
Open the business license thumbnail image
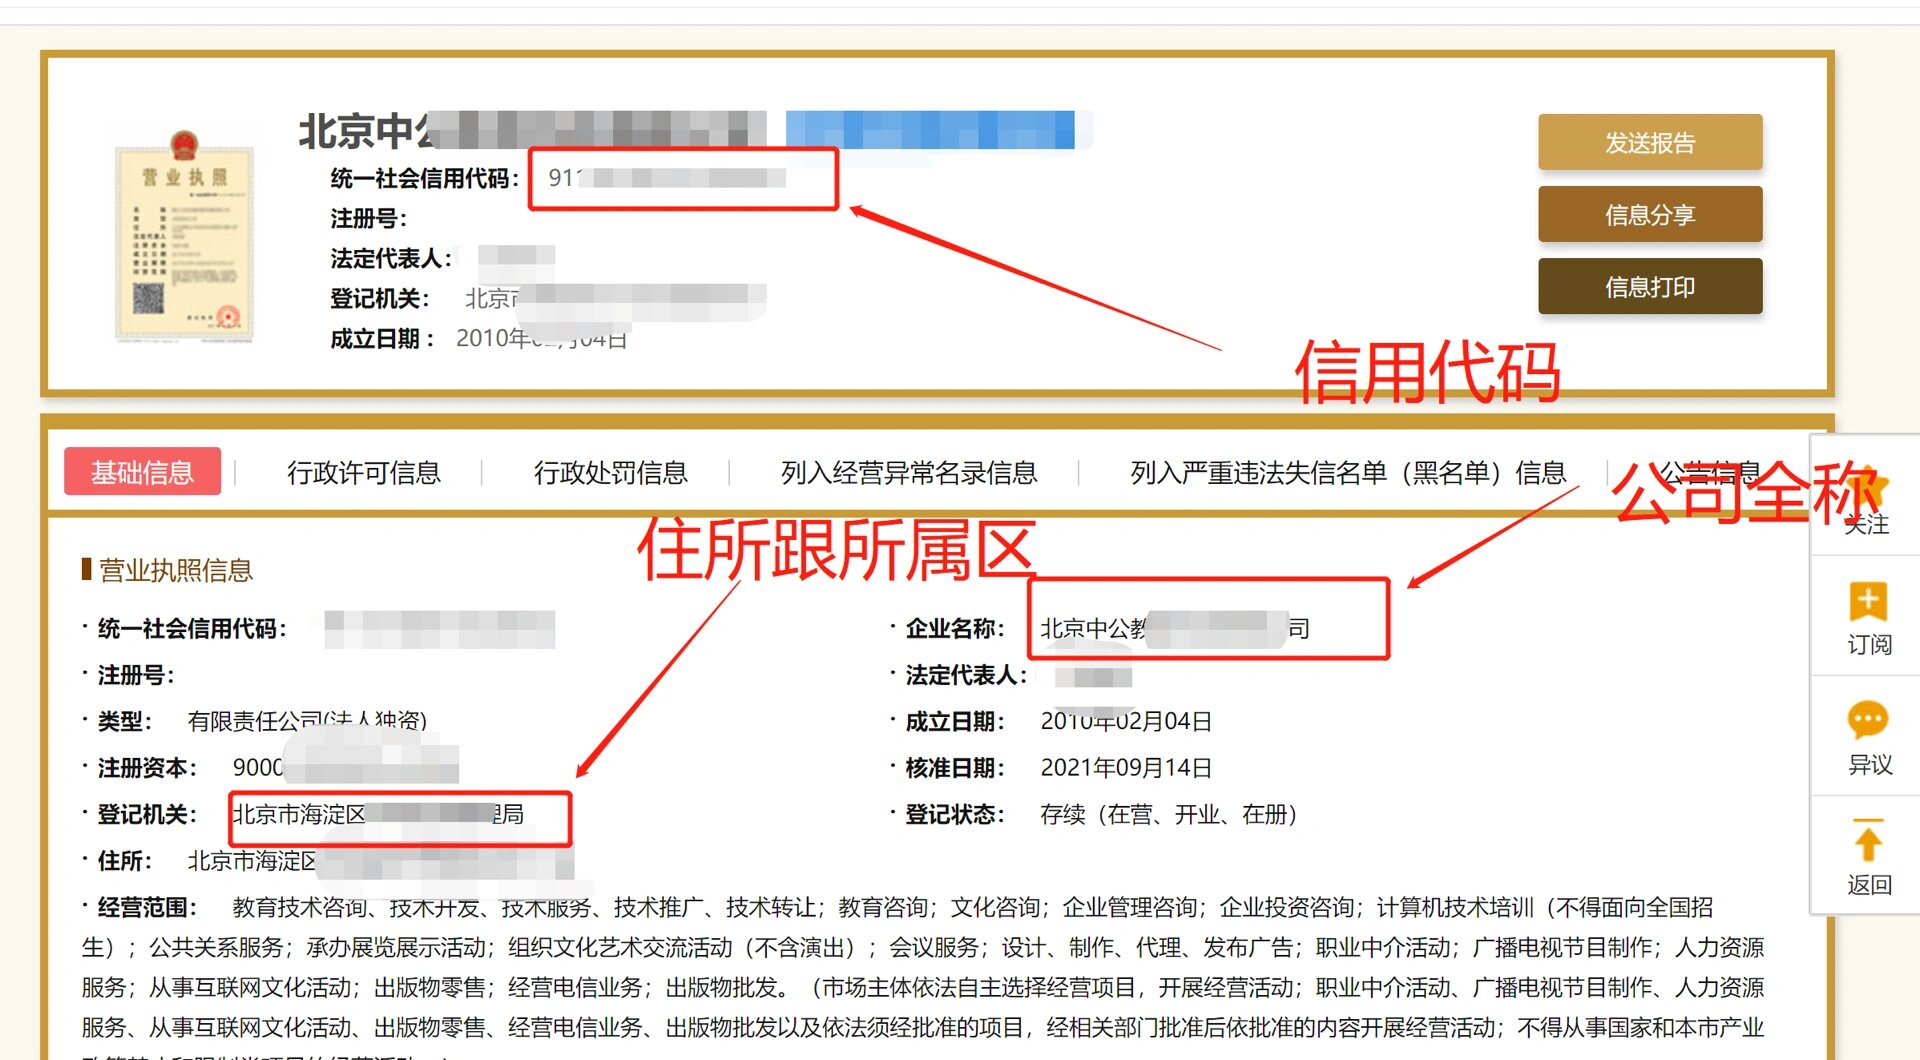pos(185,236)
